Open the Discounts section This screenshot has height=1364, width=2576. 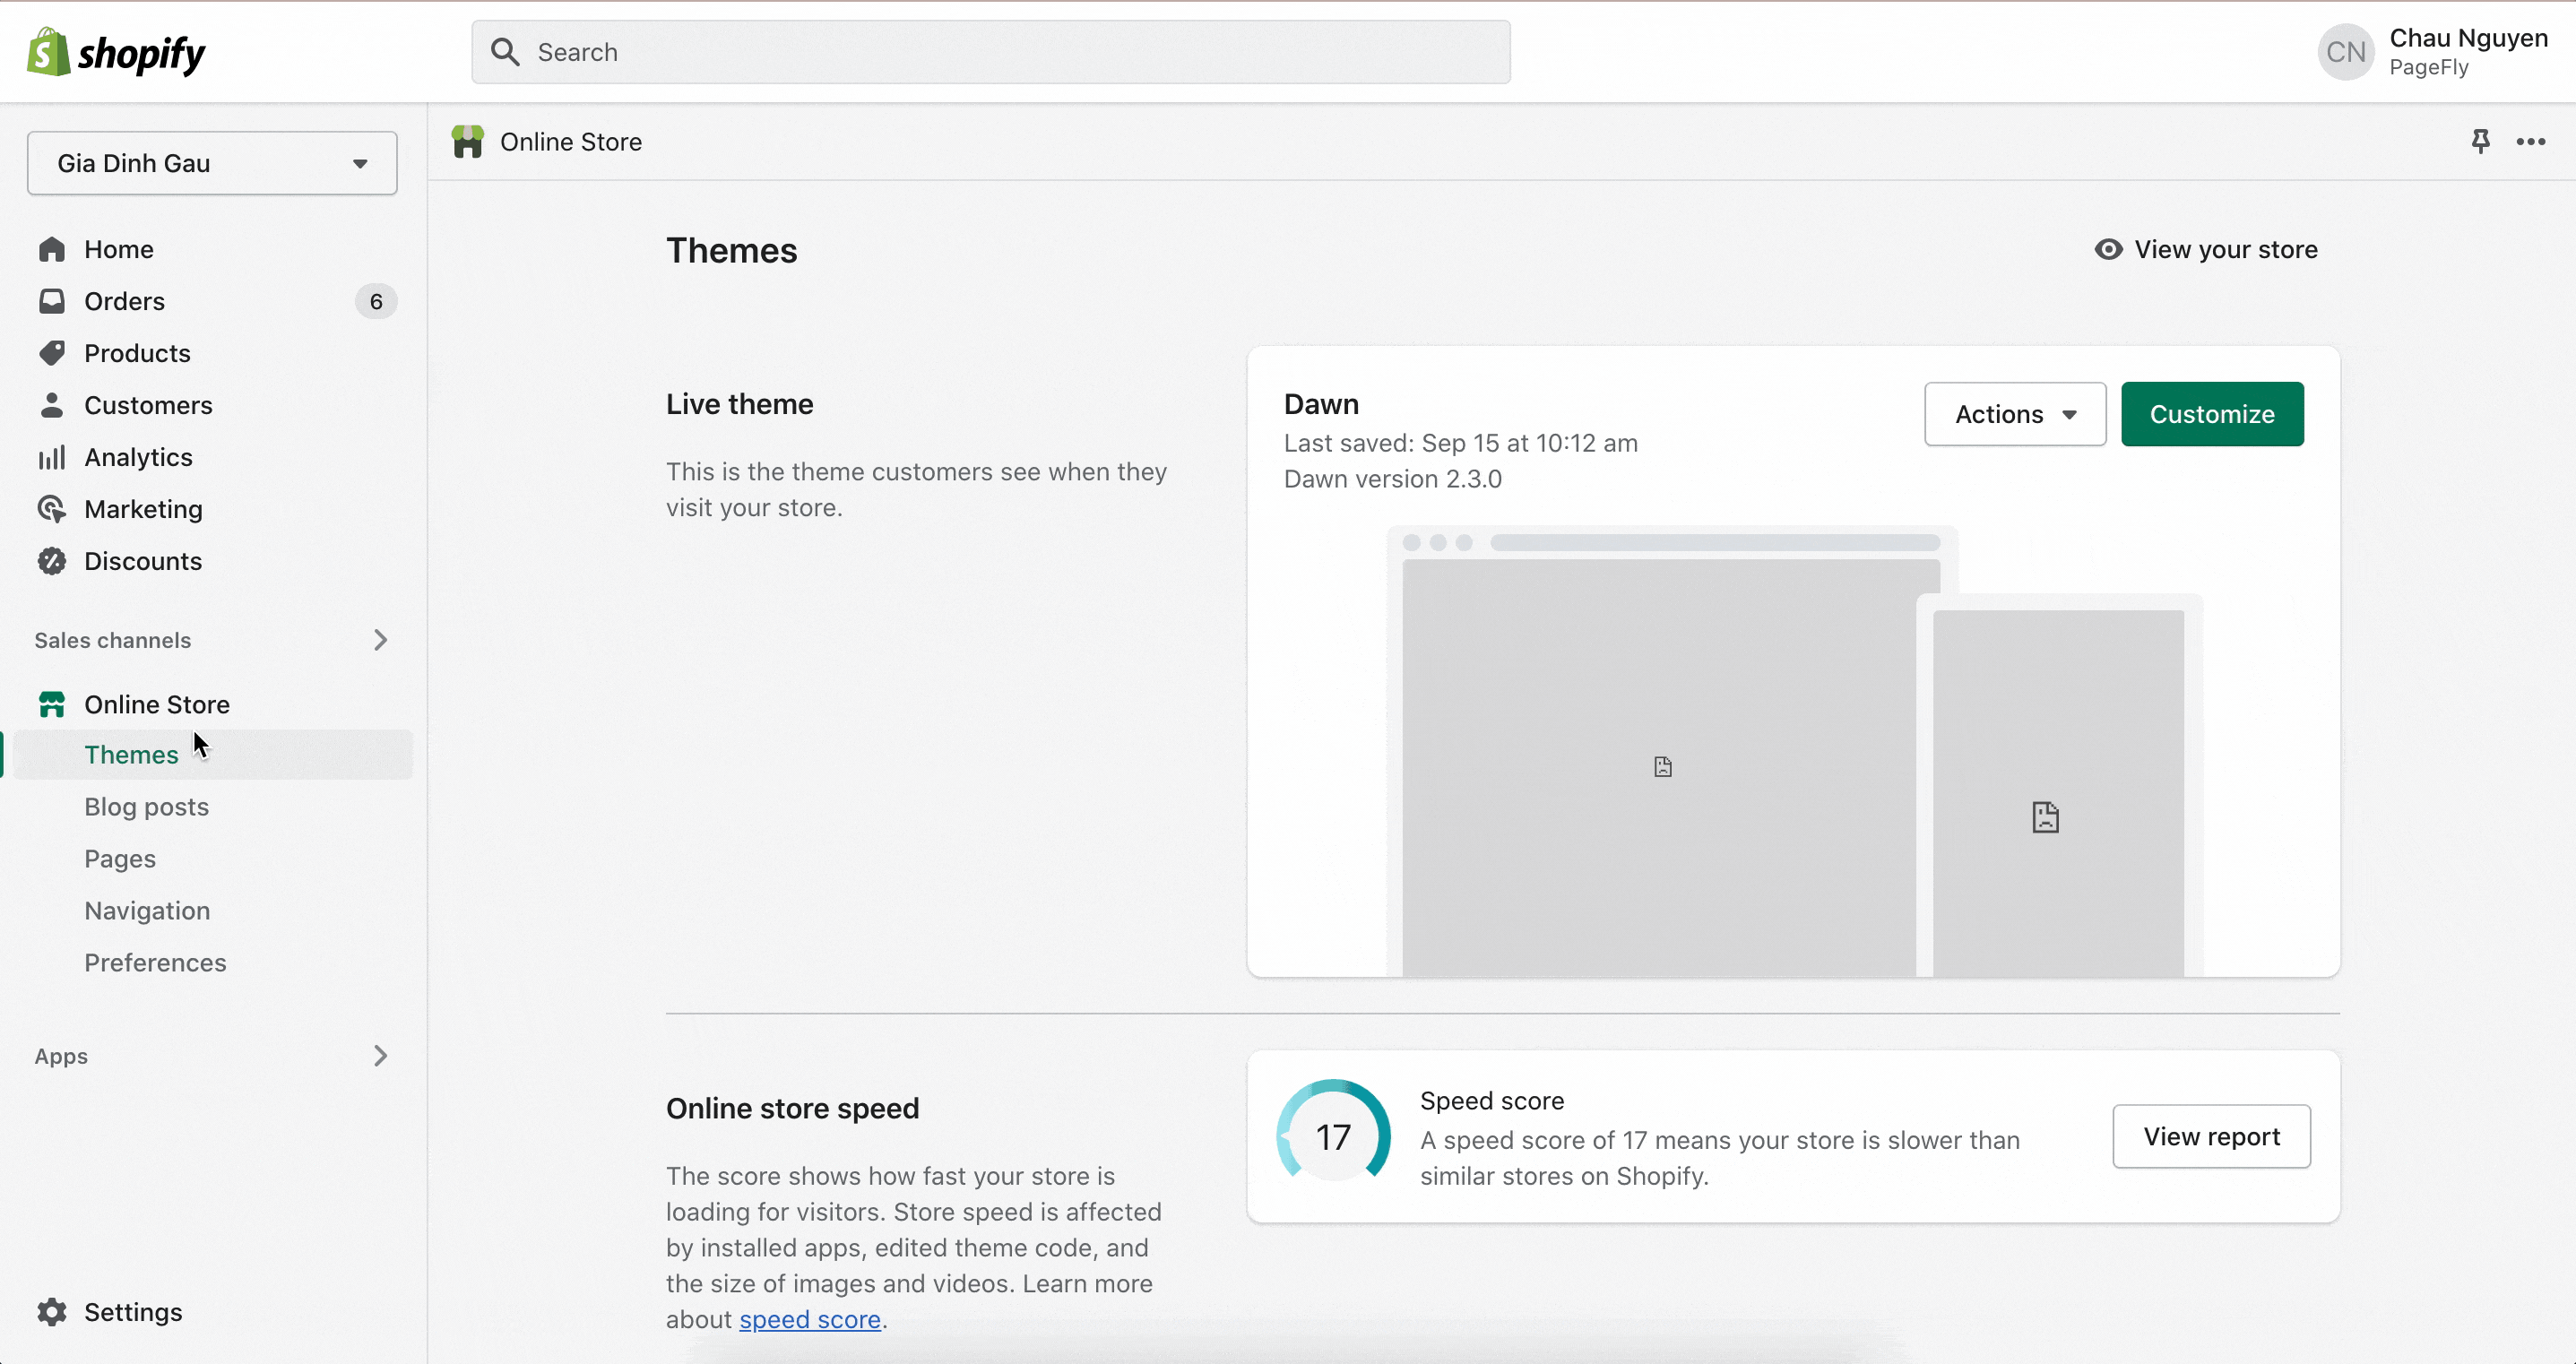coord(143,561)
